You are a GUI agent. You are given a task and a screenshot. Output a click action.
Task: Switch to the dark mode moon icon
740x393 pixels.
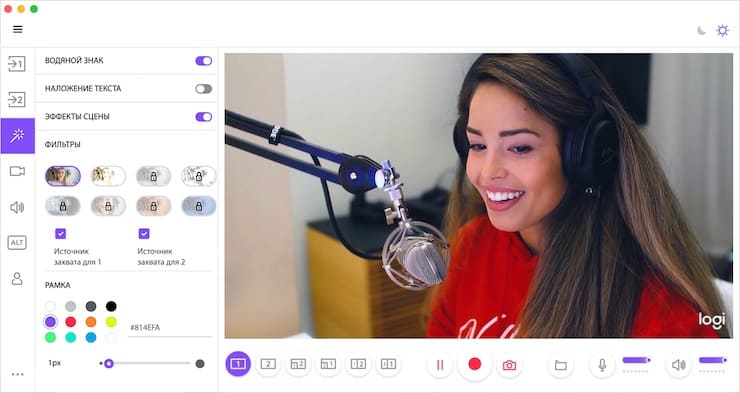click(702, 31)
